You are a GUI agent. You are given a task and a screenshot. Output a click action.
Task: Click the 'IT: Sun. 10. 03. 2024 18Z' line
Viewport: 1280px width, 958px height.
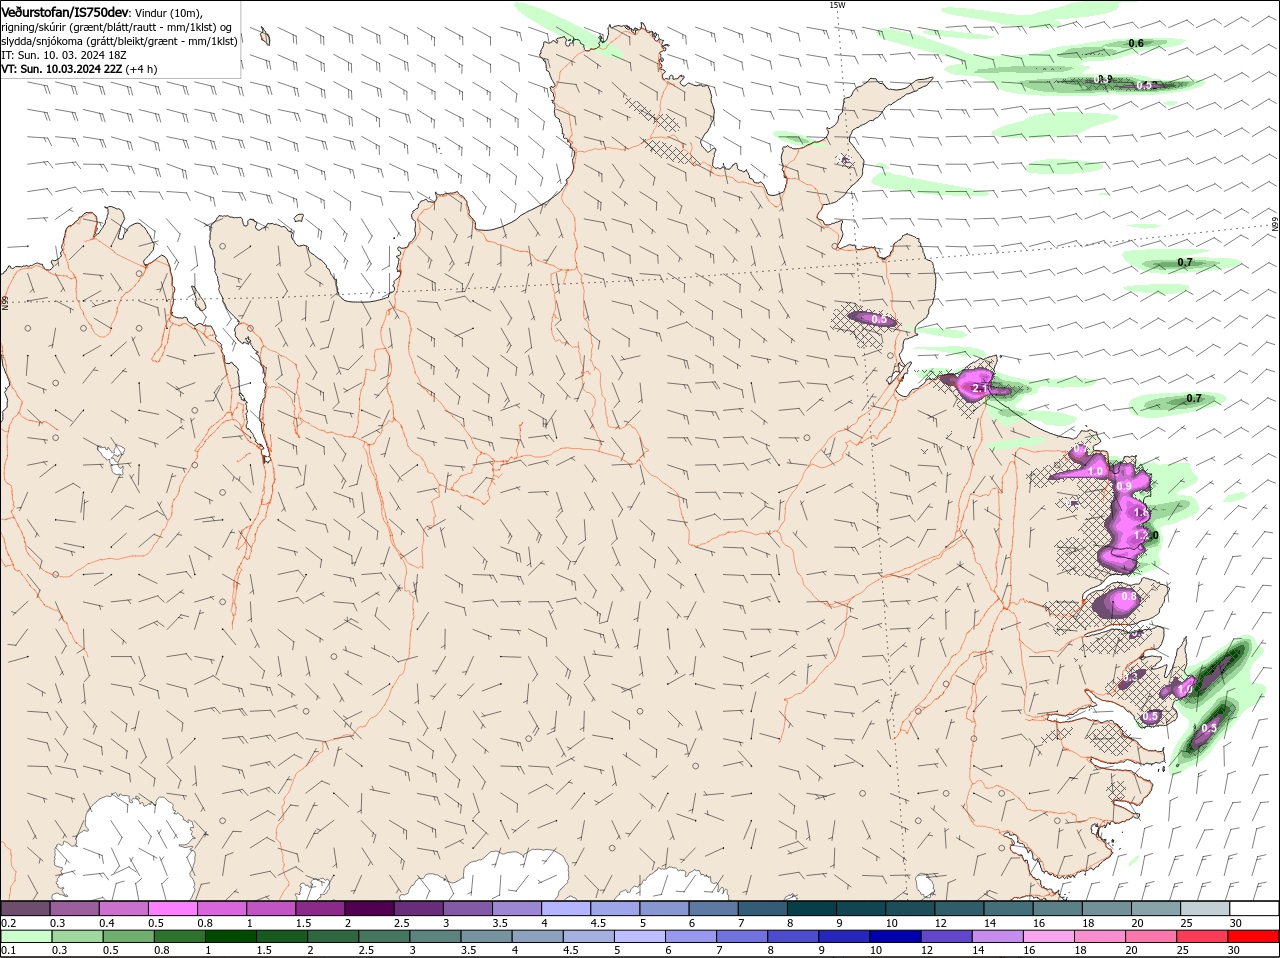[64, 55]
